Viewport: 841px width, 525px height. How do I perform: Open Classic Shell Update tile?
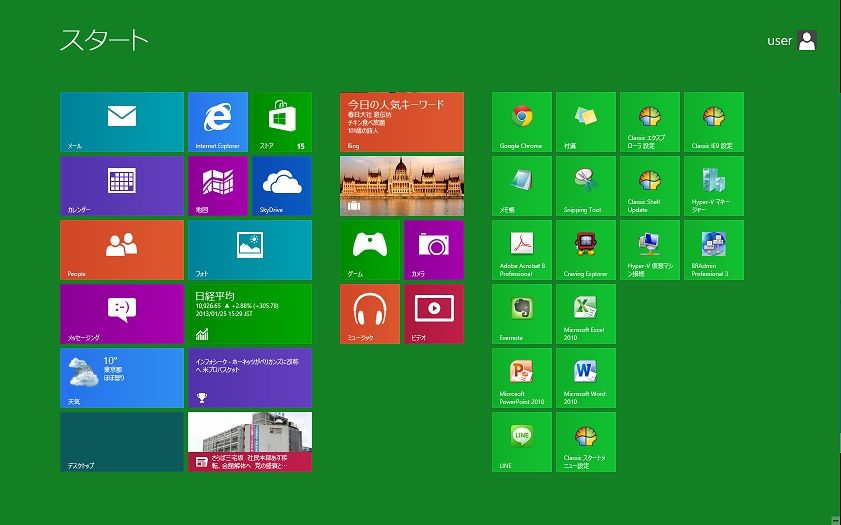click(x=650, y=186)
